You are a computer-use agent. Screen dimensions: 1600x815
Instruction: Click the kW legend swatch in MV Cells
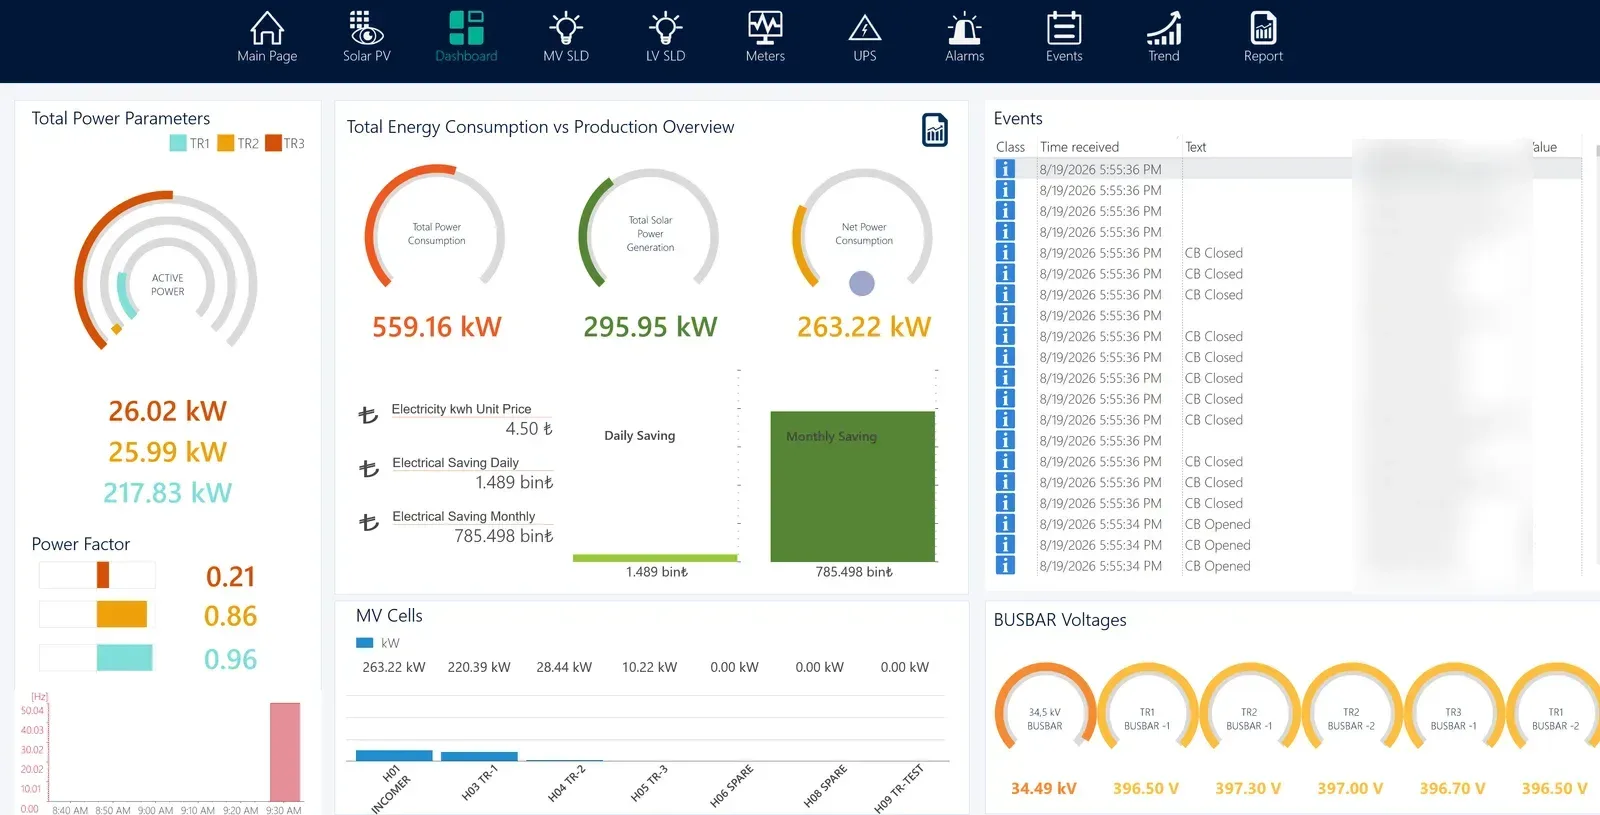[365, 643]
